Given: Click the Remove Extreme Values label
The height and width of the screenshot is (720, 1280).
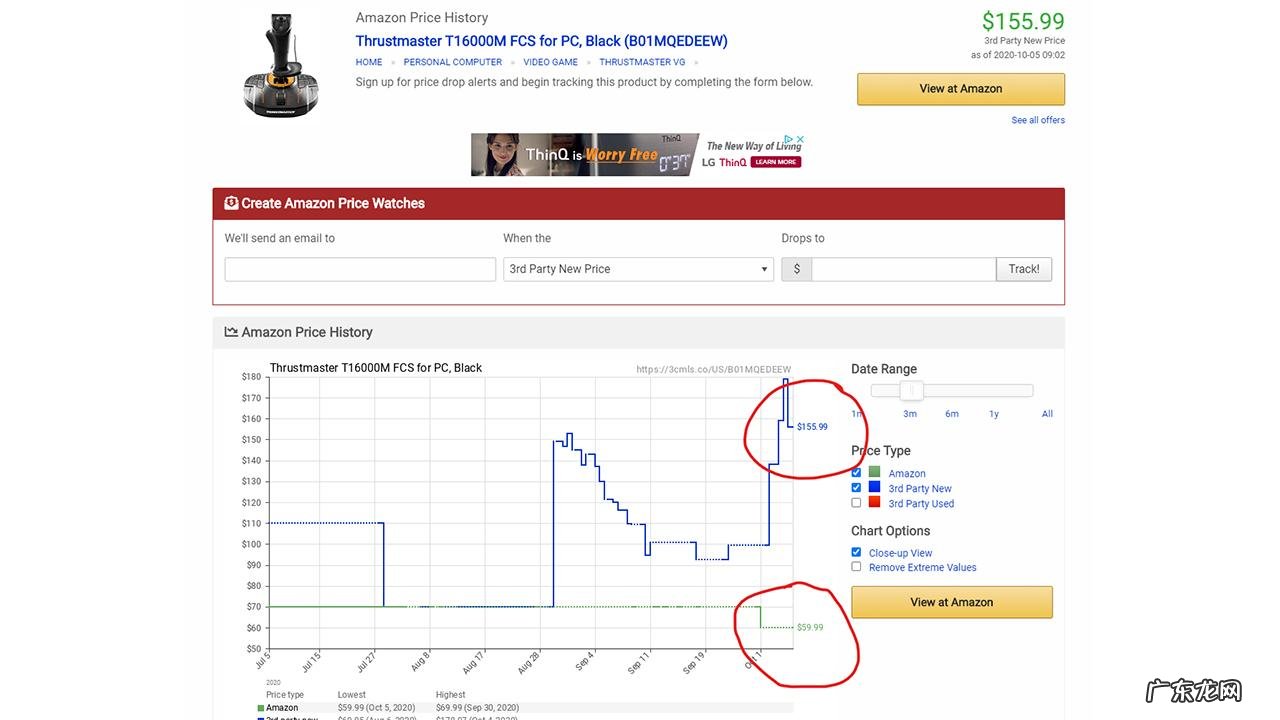Looking at the screenshot, I should [x=923, y=568].
